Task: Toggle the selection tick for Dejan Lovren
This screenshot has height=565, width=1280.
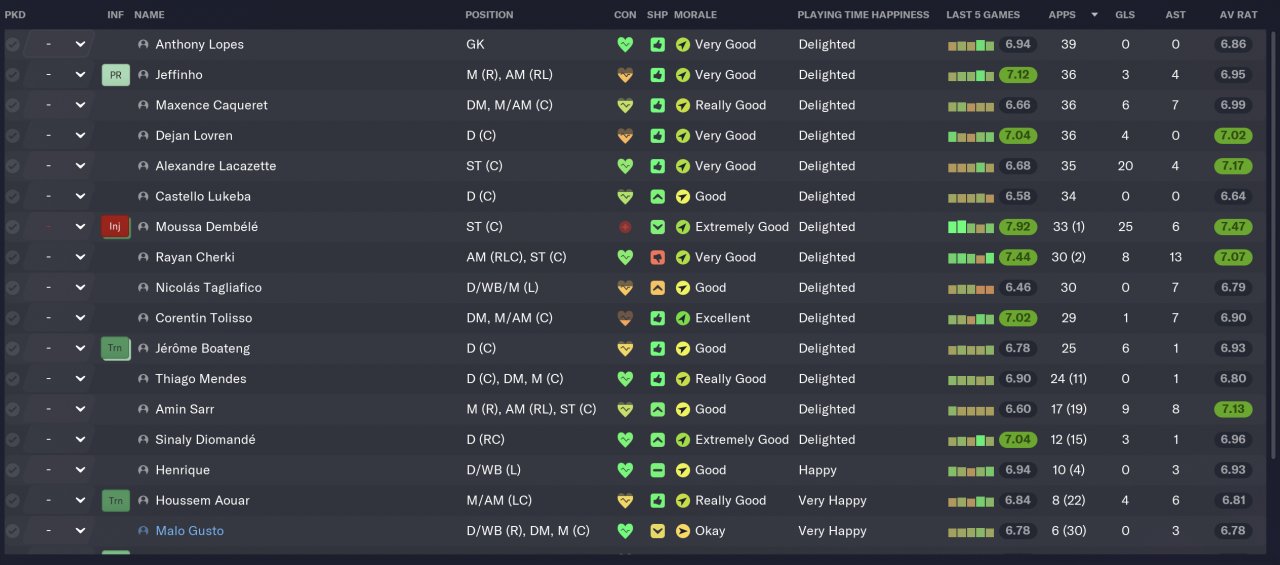Action: [12, 136]
